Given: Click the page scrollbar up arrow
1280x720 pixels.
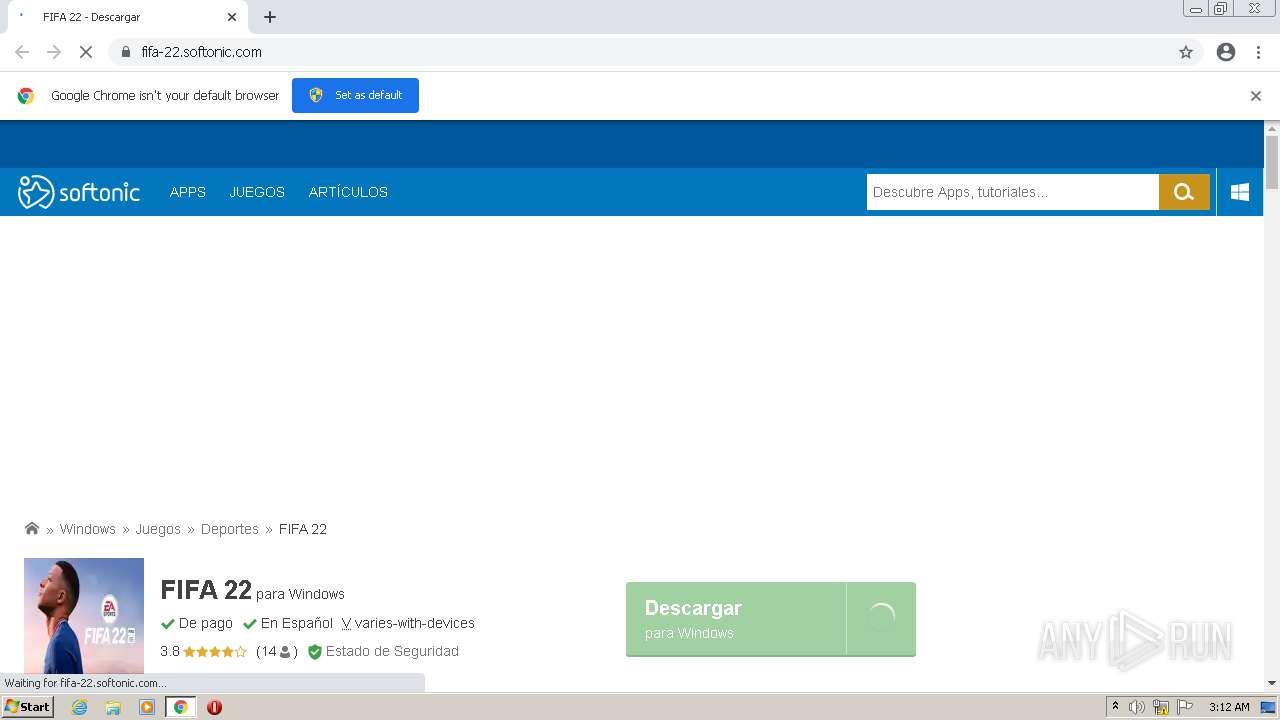Looking at the screenshot, I should (1272, 128).
